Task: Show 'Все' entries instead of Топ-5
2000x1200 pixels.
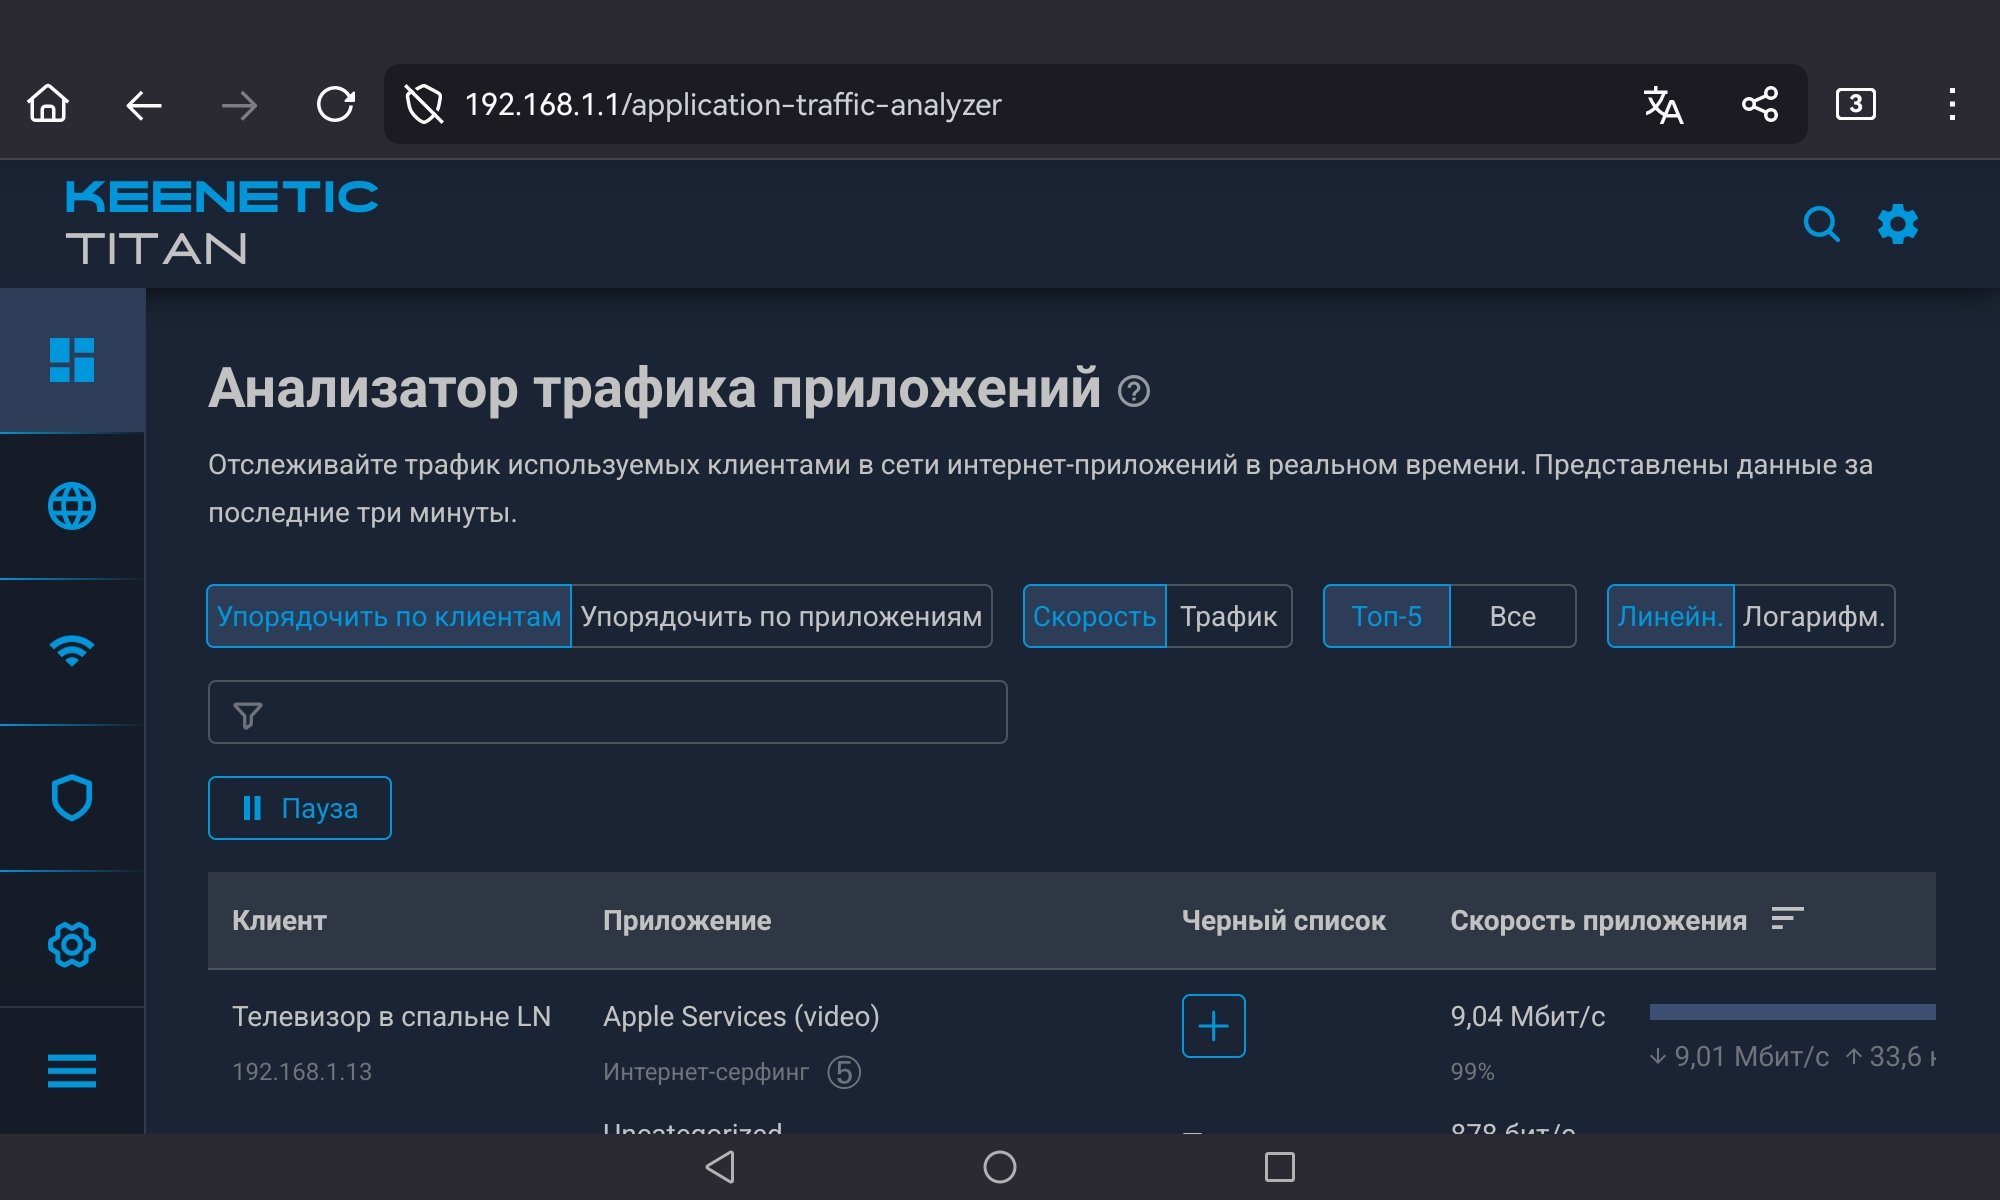Action: 1512,616
